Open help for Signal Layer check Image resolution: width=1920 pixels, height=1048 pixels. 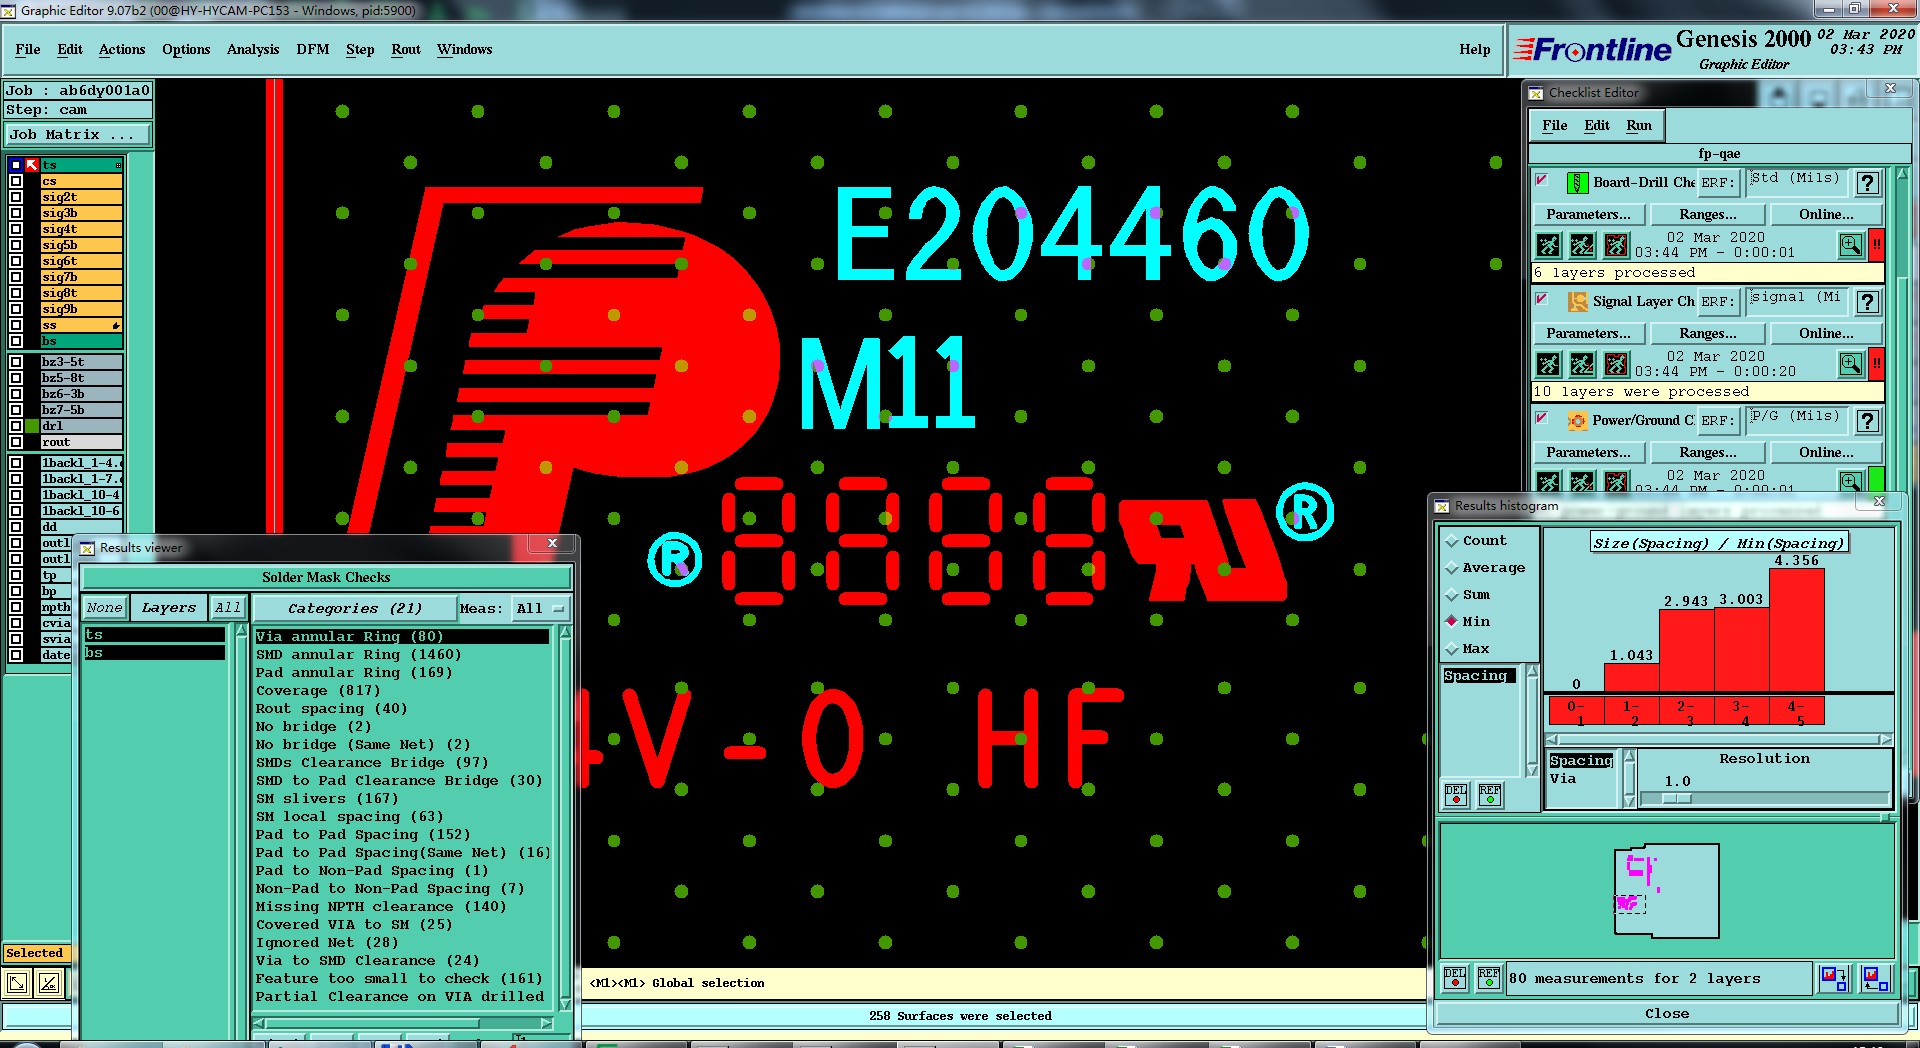tap(1867, 302)
